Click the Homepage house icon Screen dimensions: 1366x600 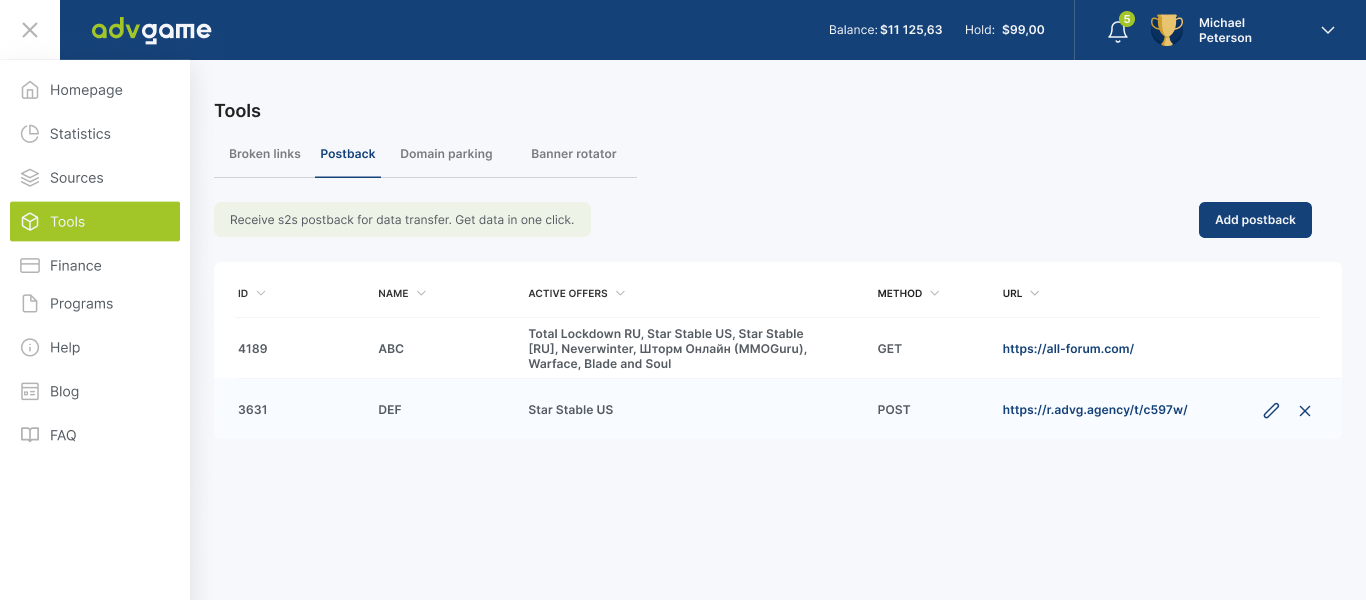click(30, 90)
